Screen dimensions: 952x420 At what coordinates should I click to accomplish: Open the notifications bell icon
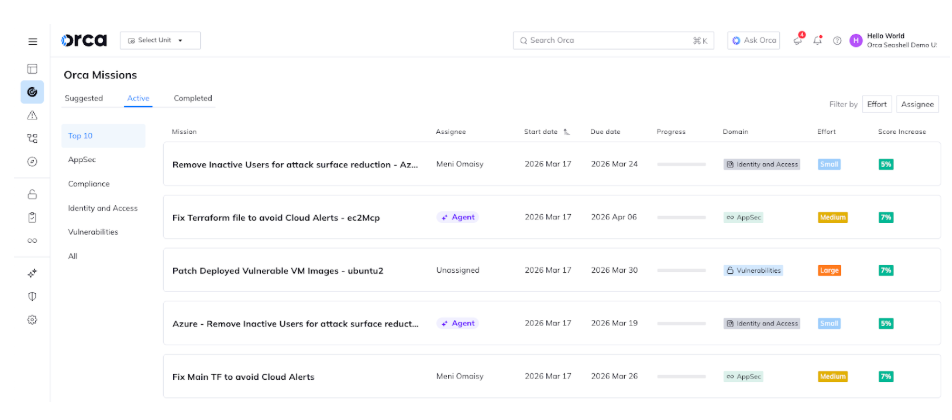click(x=818, y=40)
